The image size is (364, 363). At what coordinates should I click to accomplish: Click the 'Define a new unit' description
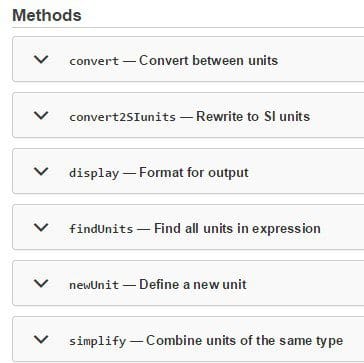pyautogui.click(x=193, y=284)
